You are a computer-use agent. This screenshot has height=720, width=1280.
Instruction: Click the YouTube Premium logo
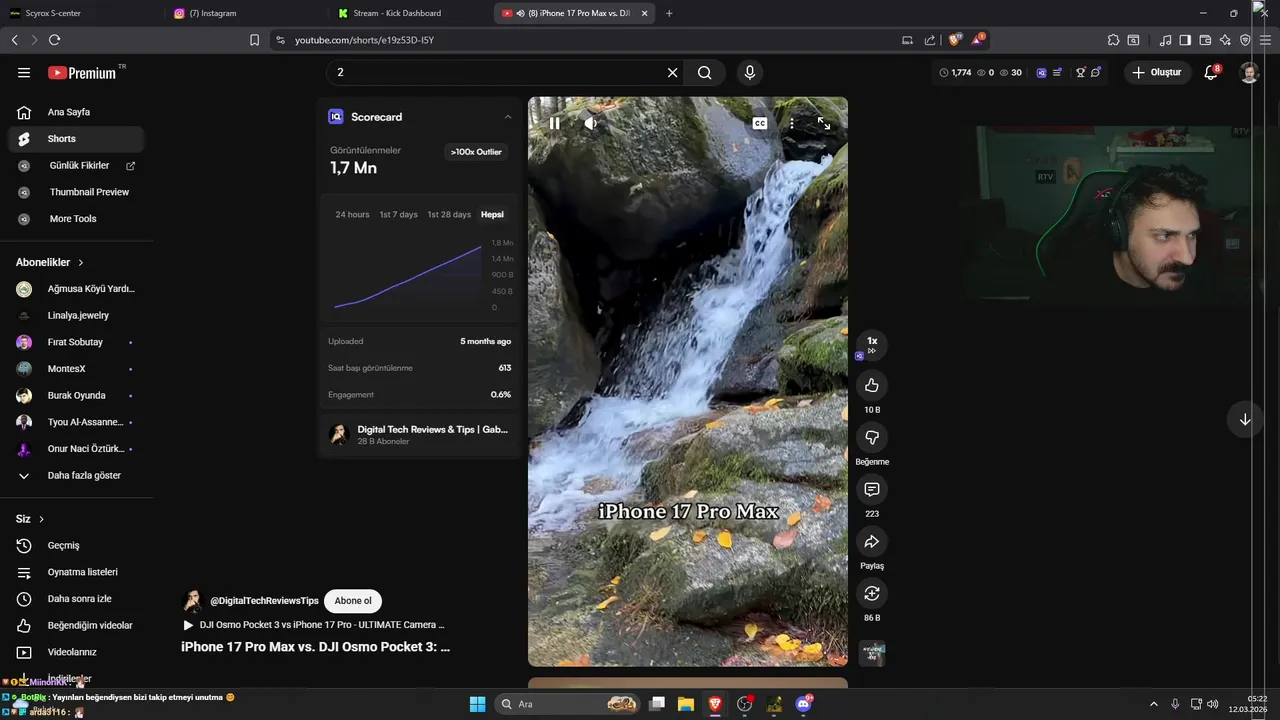pyautogui.click(x=83, y=73)
